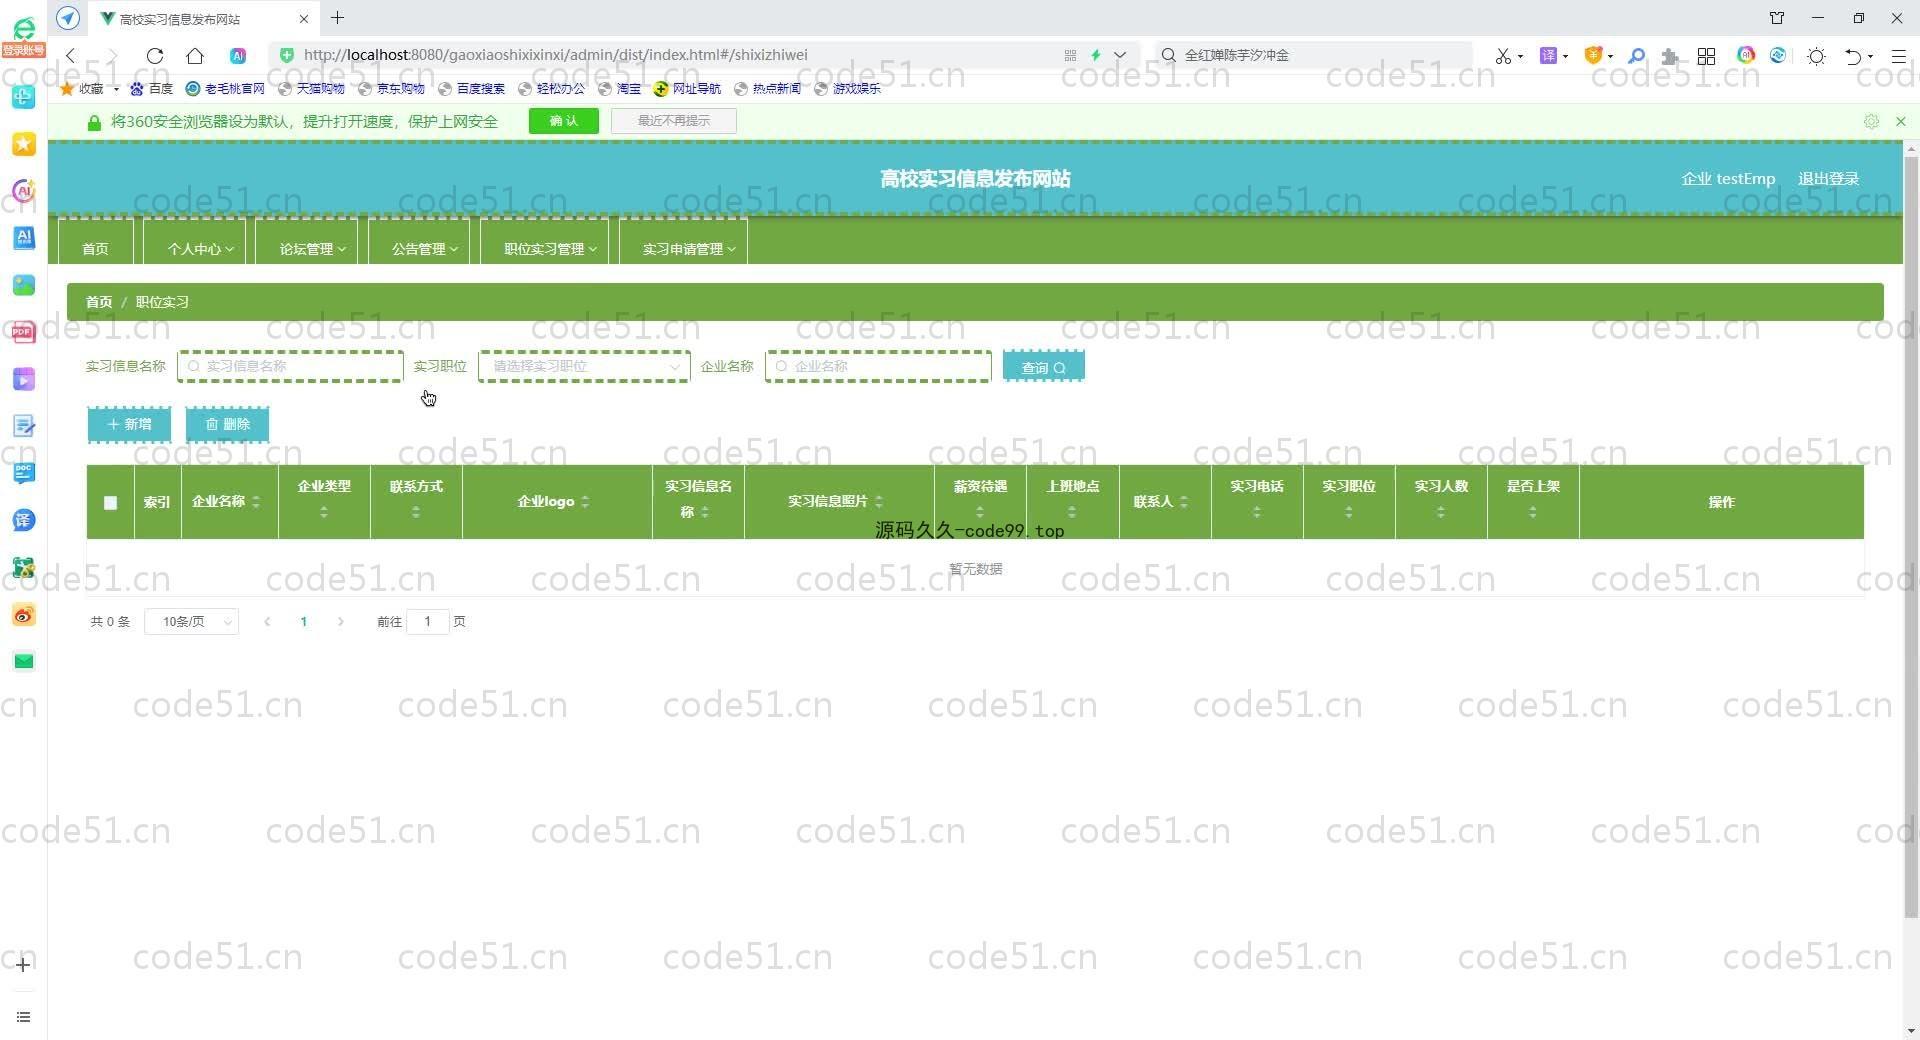Open the yellow star favorites sidebar icon
The height and width of the screenshot is (1040, 1920).
(24, 144)
